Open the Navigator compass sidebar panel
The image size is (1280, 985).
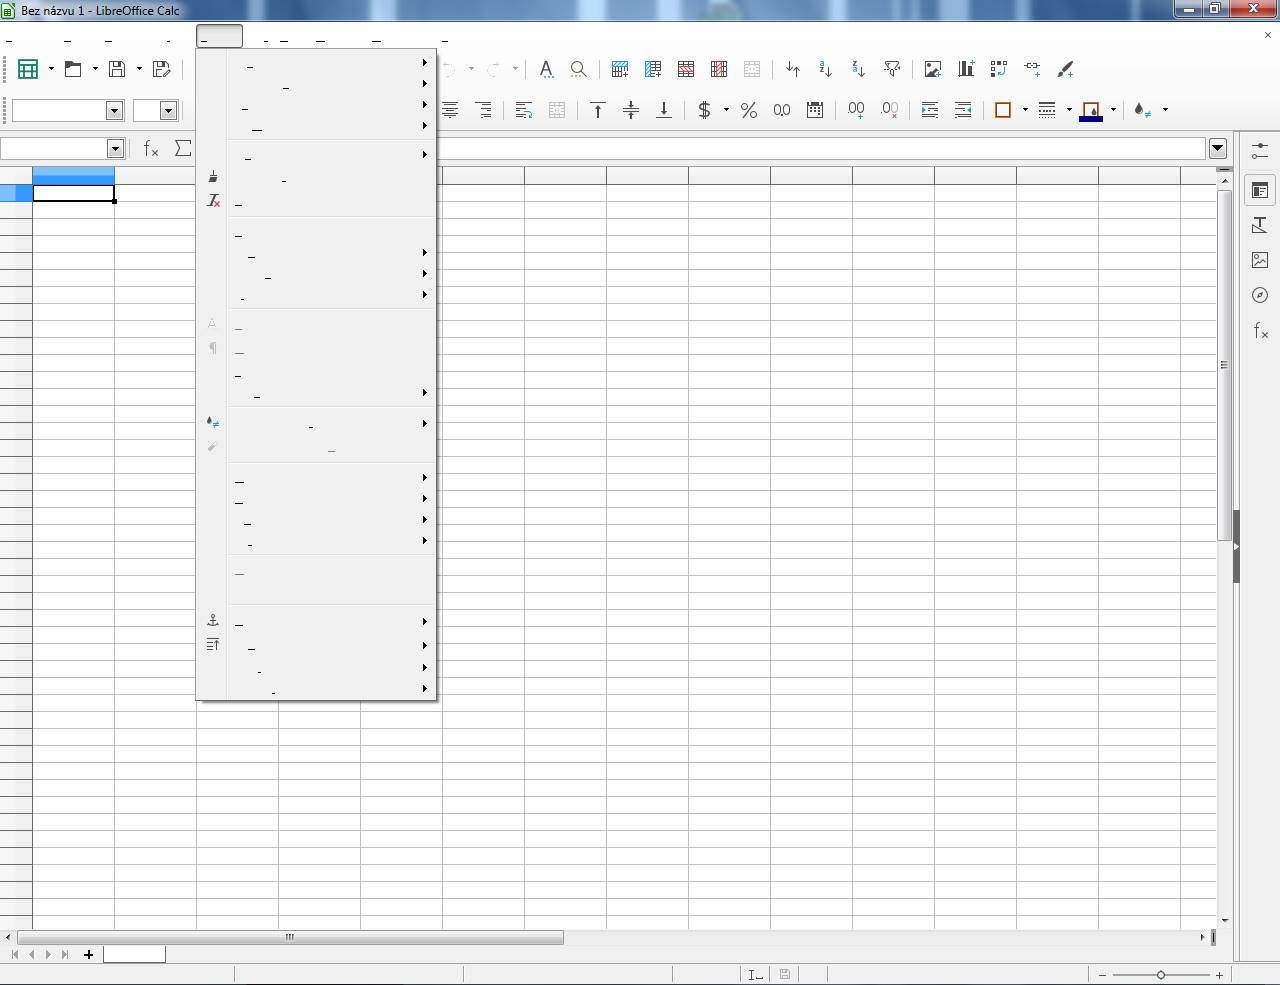tap(1260, 295)
